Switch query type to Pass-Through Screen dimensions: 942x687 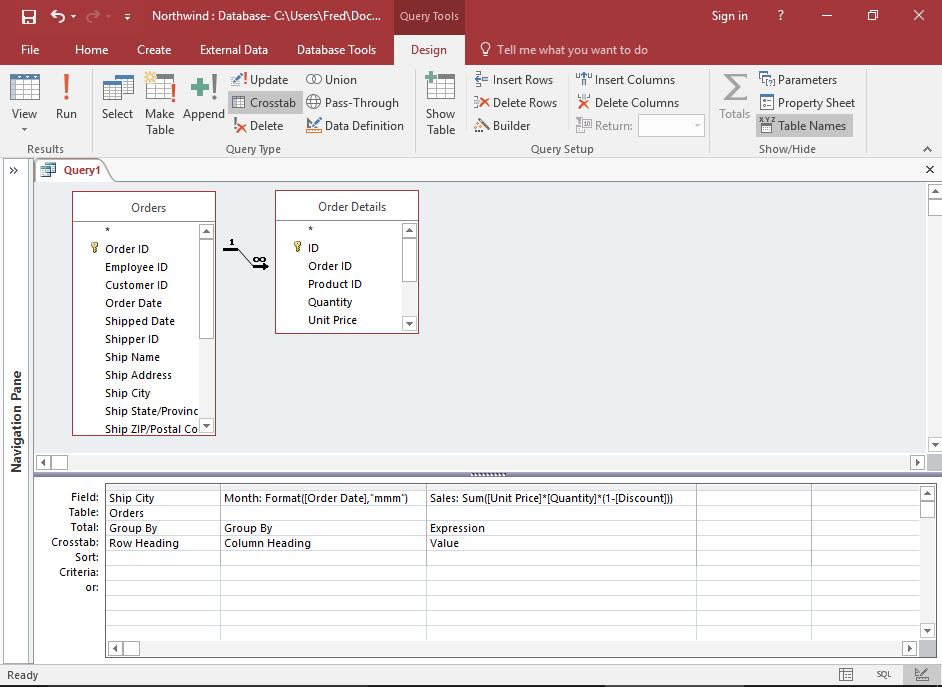tap(352, 103)
